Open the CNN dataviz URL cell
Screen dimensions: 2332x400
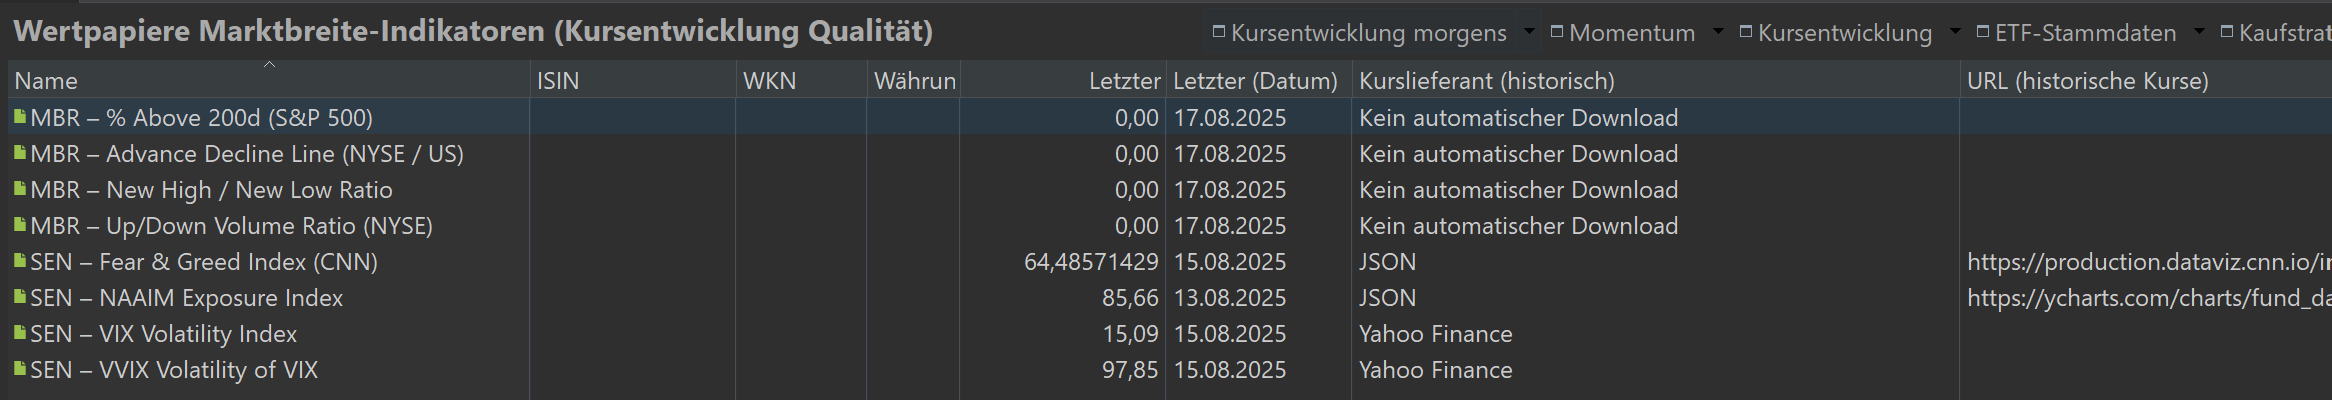2147,262
